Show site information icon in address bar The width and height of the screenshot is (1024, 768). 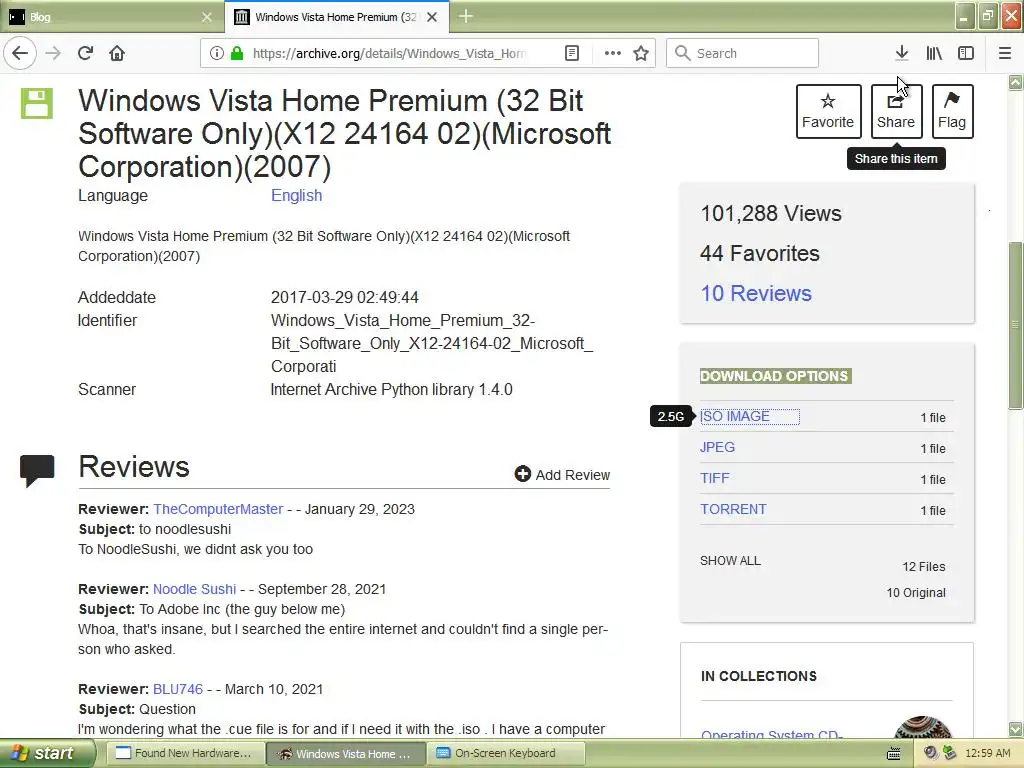point(216,53)
